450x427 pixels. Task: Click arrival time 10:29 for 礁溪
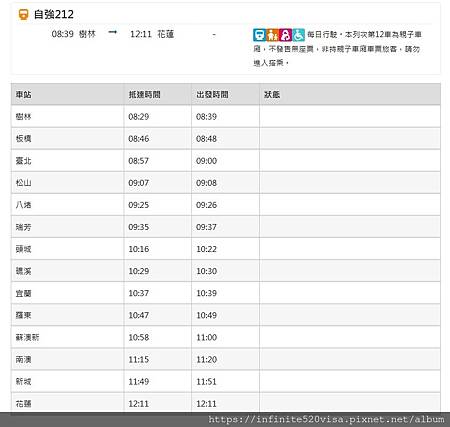click(x=139, y=271)
